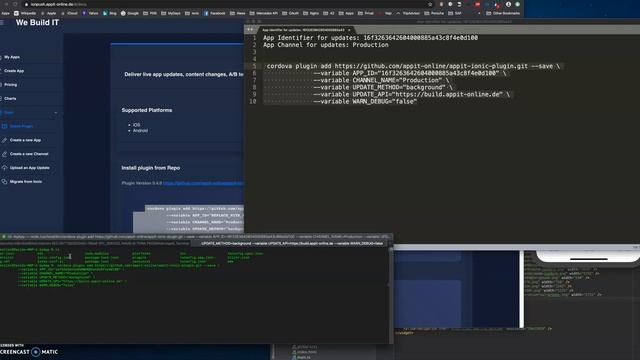Click the Android supported platform item

click(x=140, y=131)
